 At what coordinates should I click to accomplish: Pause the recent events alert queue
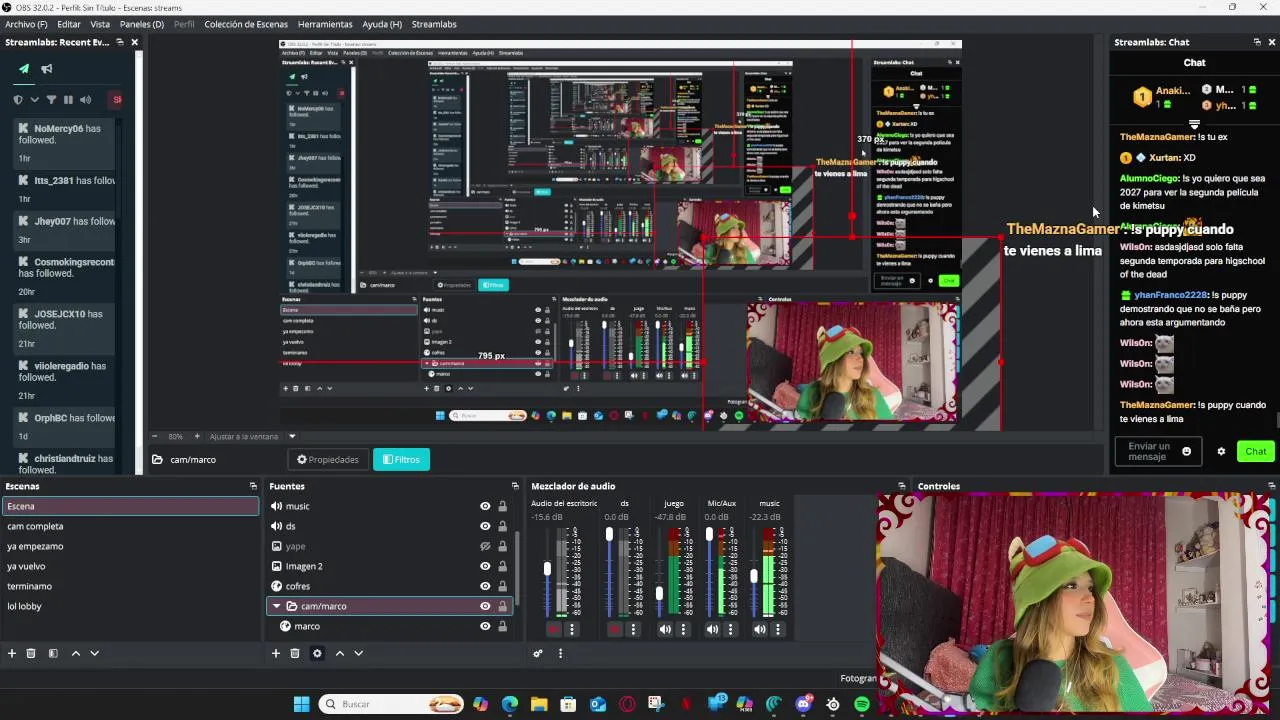click(68, 100)
